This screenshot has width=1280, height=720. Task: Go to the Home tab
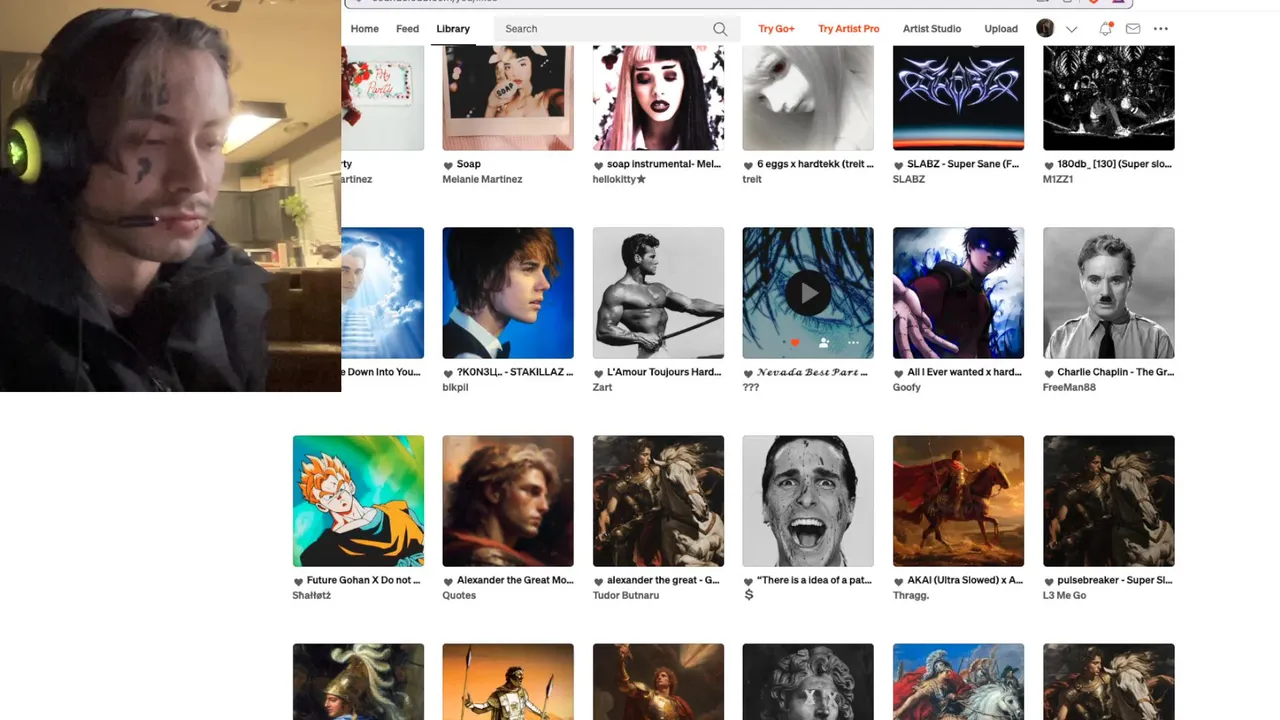click(x=364, y=29)
